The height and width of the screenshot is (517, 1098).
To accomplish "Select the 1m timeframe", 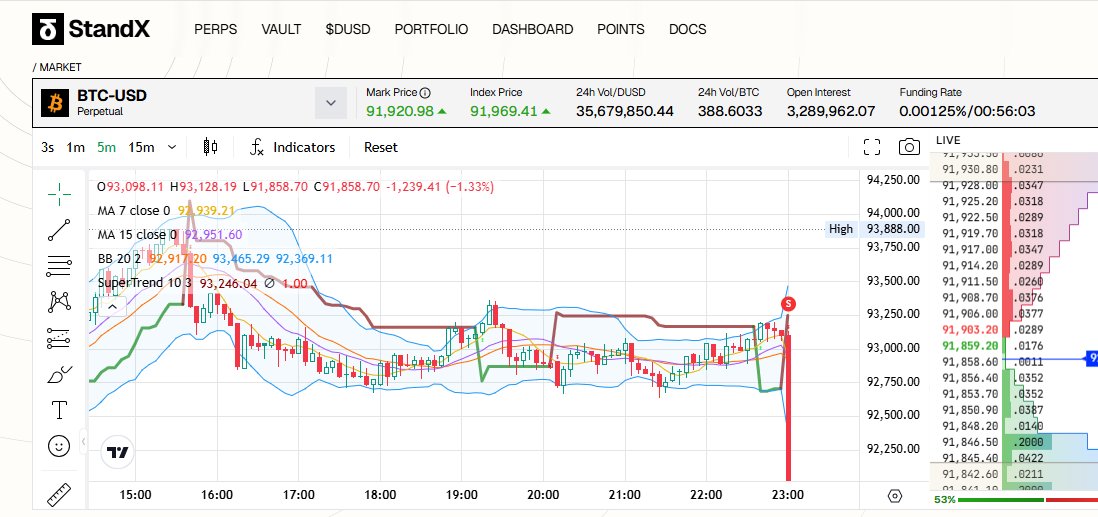I will (76, 147).
